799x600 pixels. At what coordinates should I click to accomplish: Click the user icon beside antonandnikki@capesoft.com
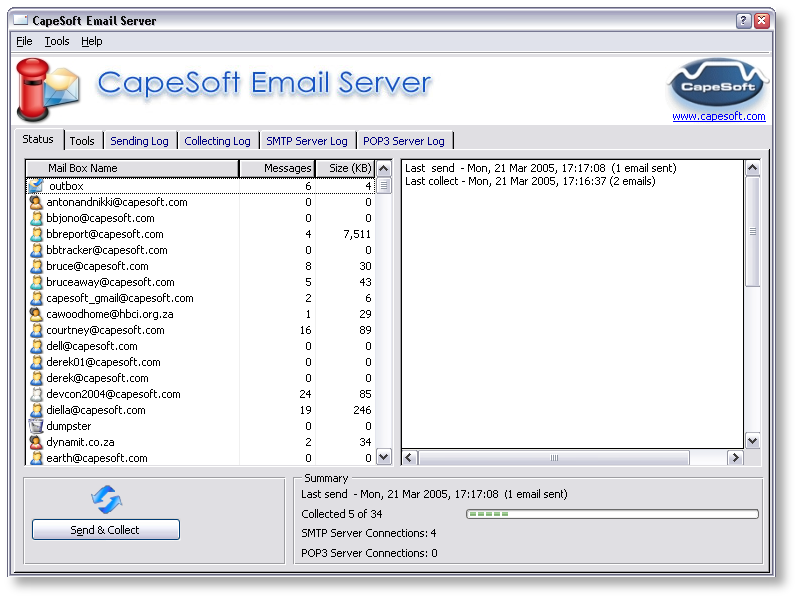tap(36, 202)
